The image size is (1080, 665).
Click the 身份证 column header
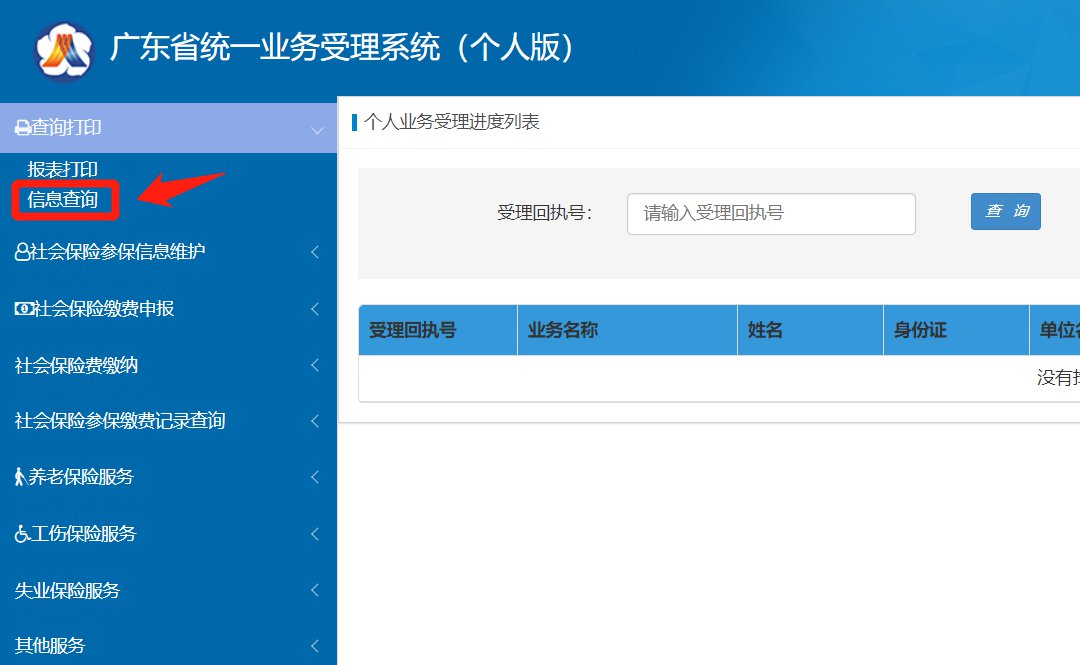click(920, 330)
